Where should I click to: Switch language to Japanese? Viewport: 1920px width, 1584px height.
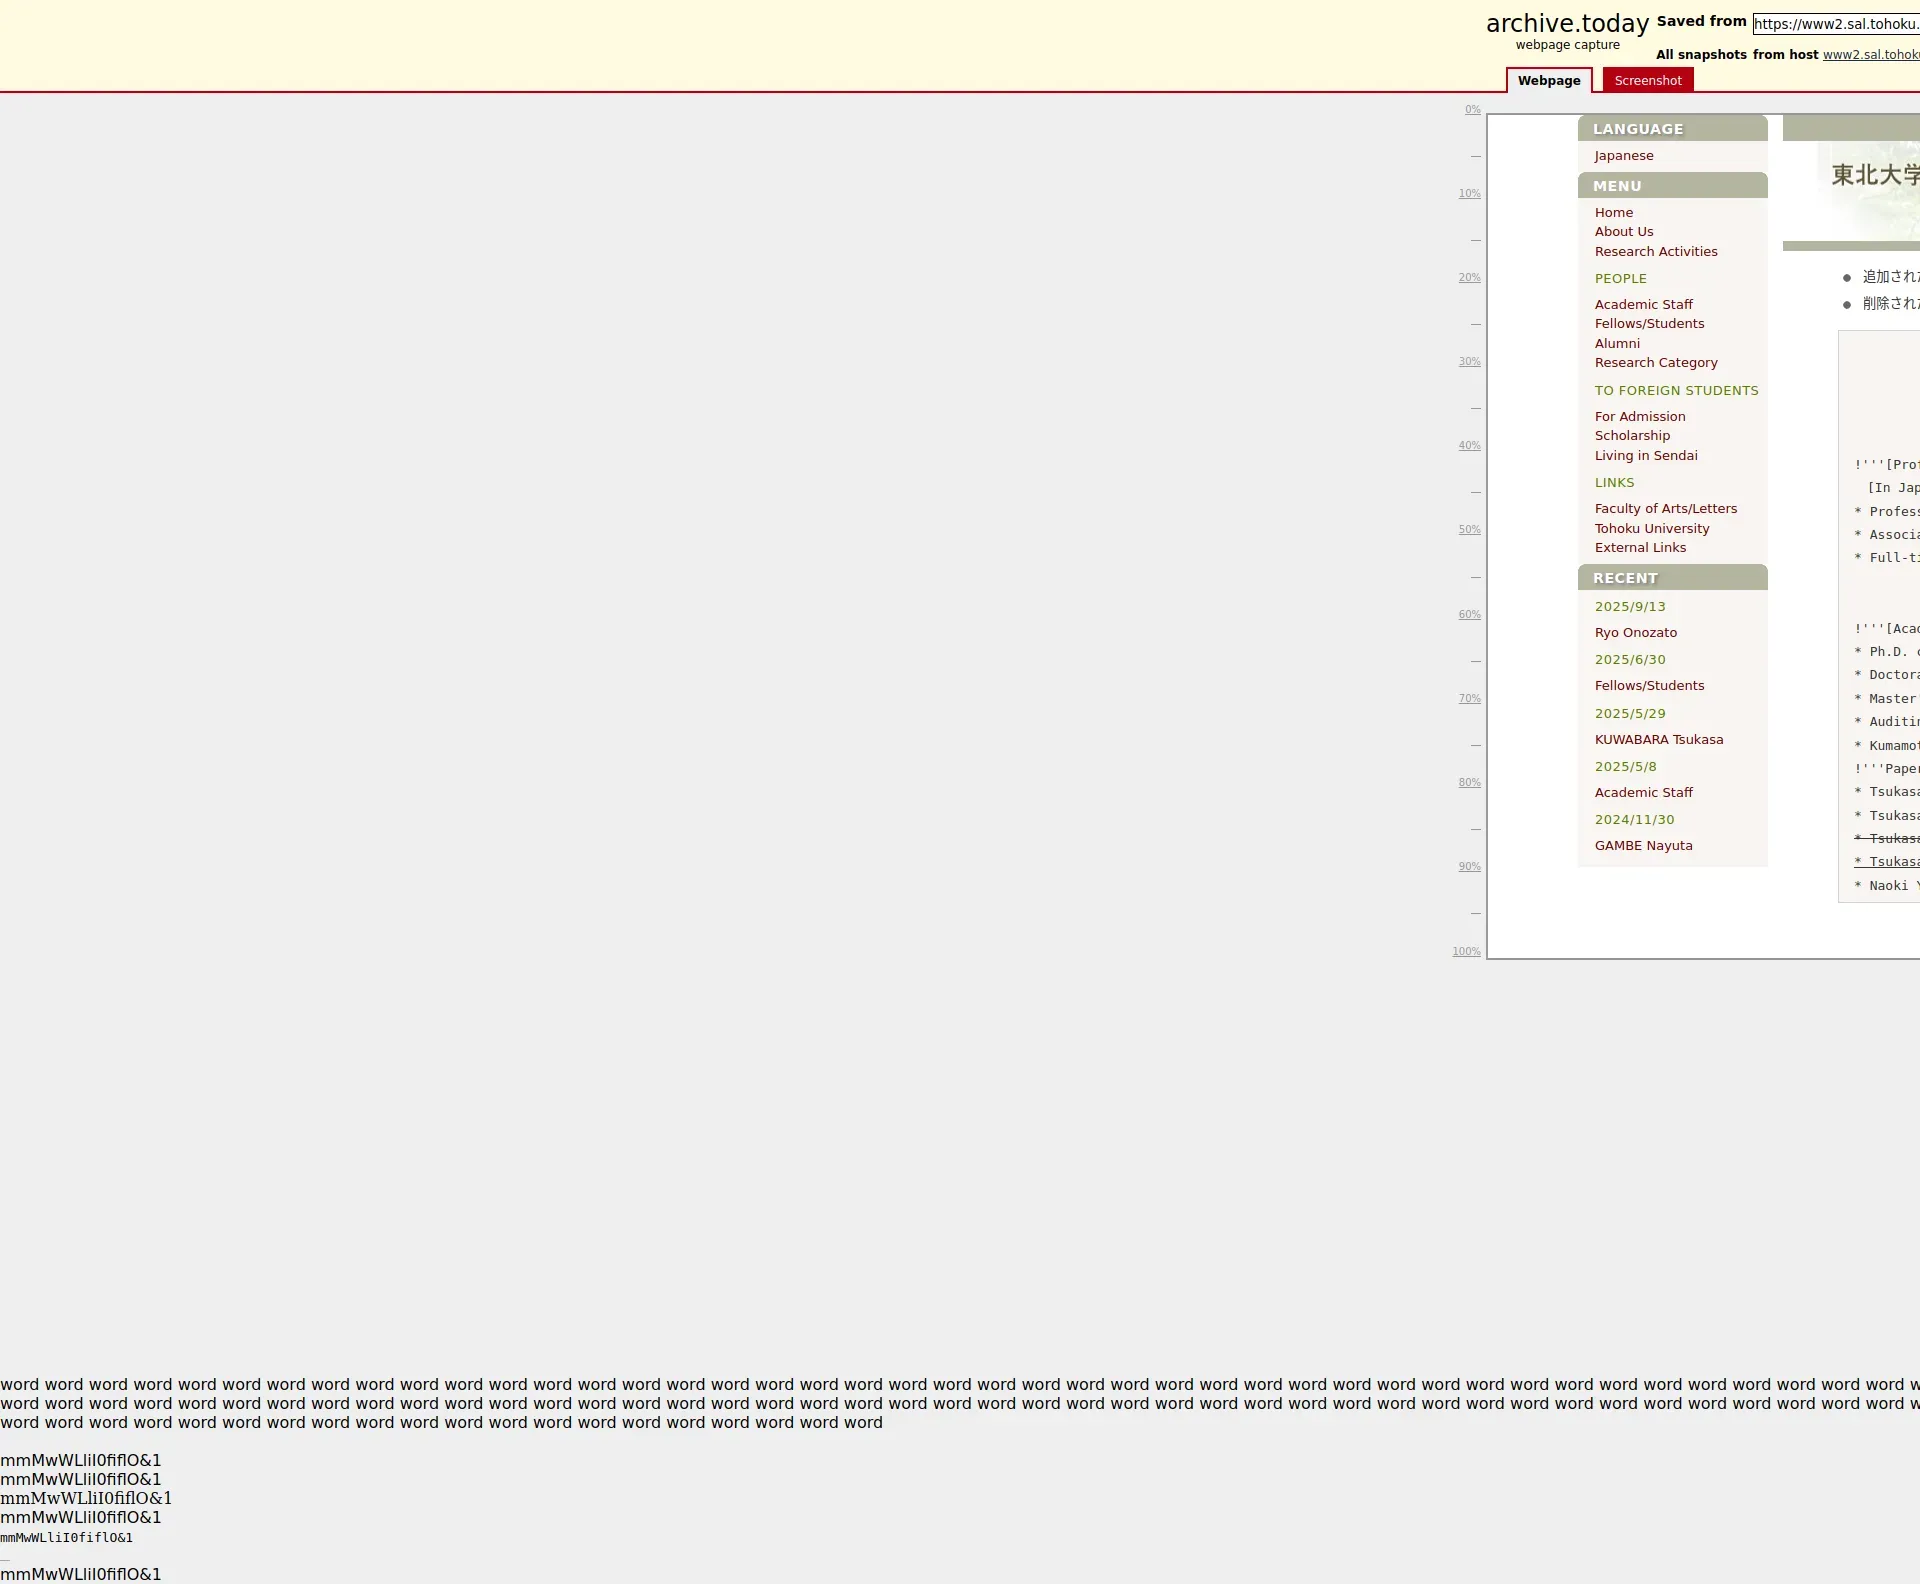click(x=1623, y=156)
